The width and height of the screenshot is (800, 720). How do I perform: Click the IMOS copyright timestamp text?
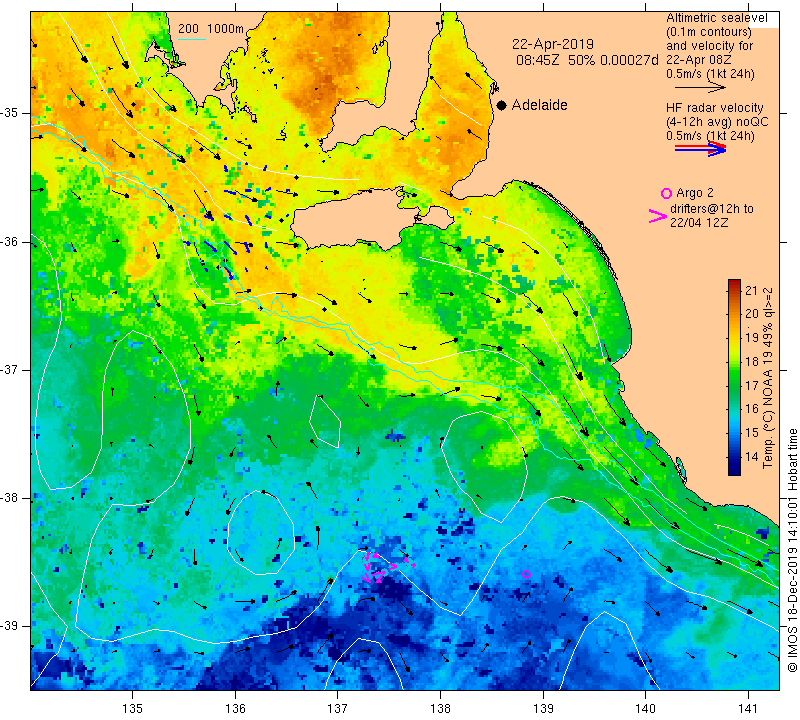(792, 550)
